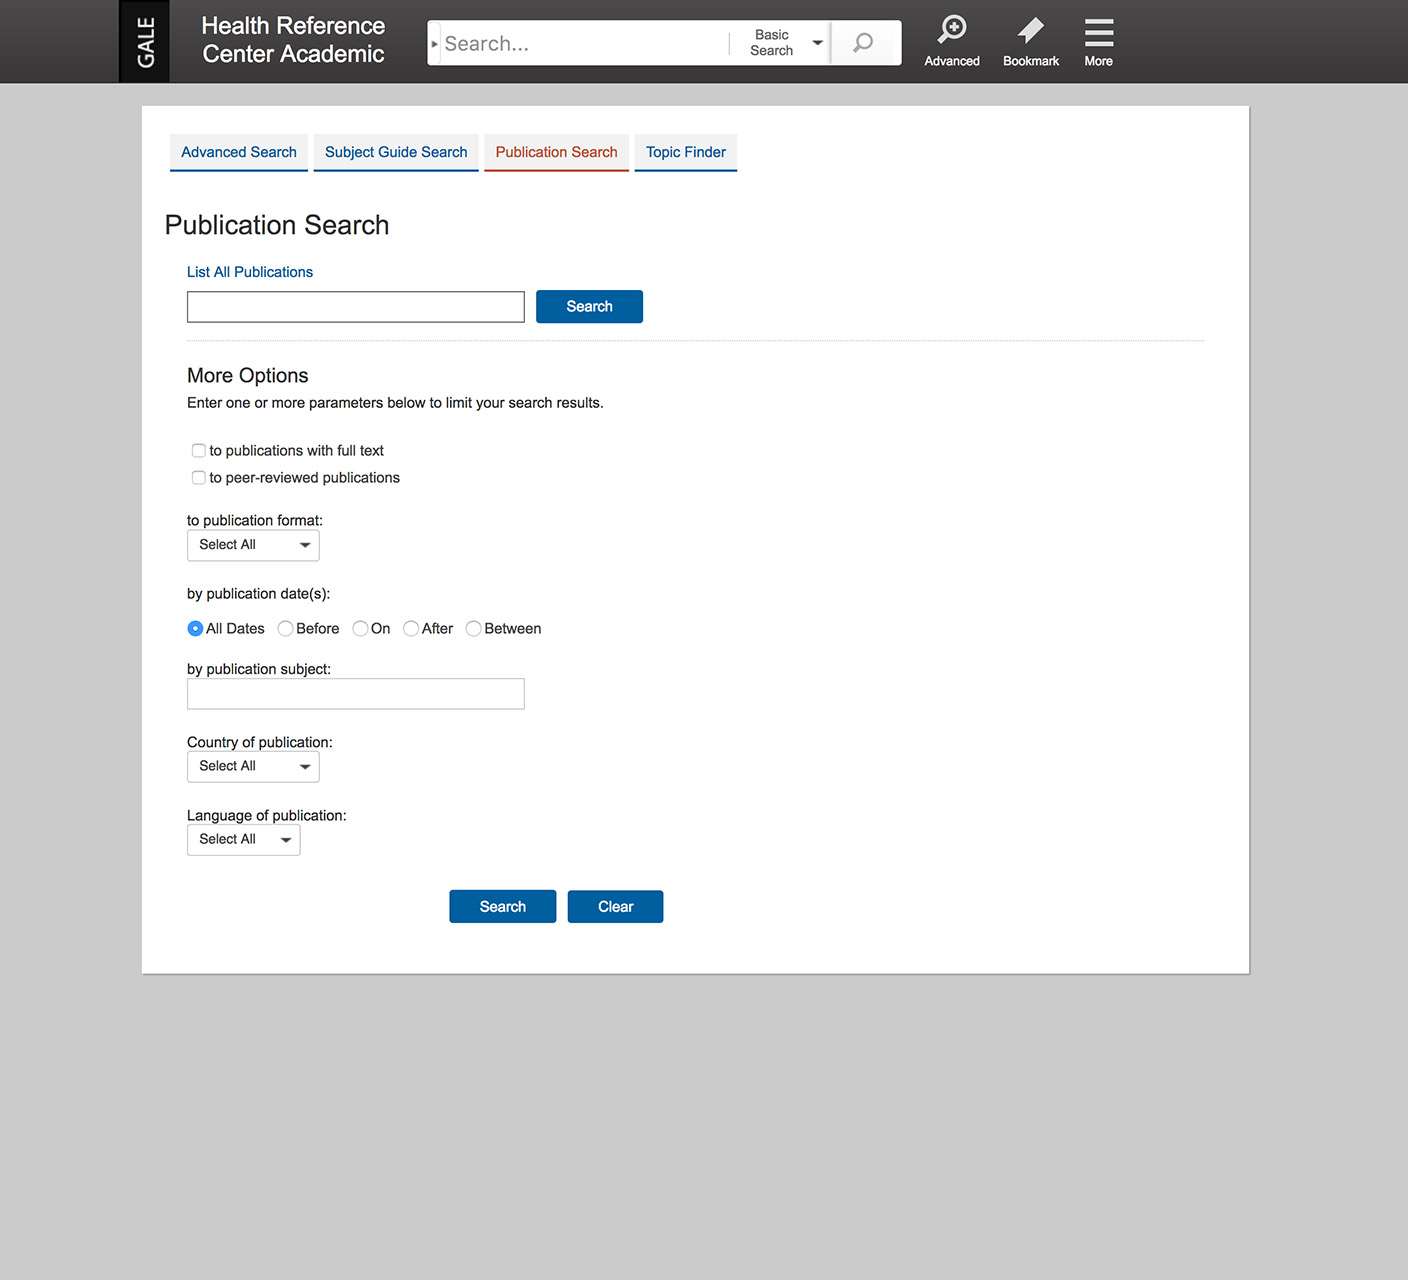Click the GALE logo
This screenshot has width=1408, height=1280.
(145, 41)
